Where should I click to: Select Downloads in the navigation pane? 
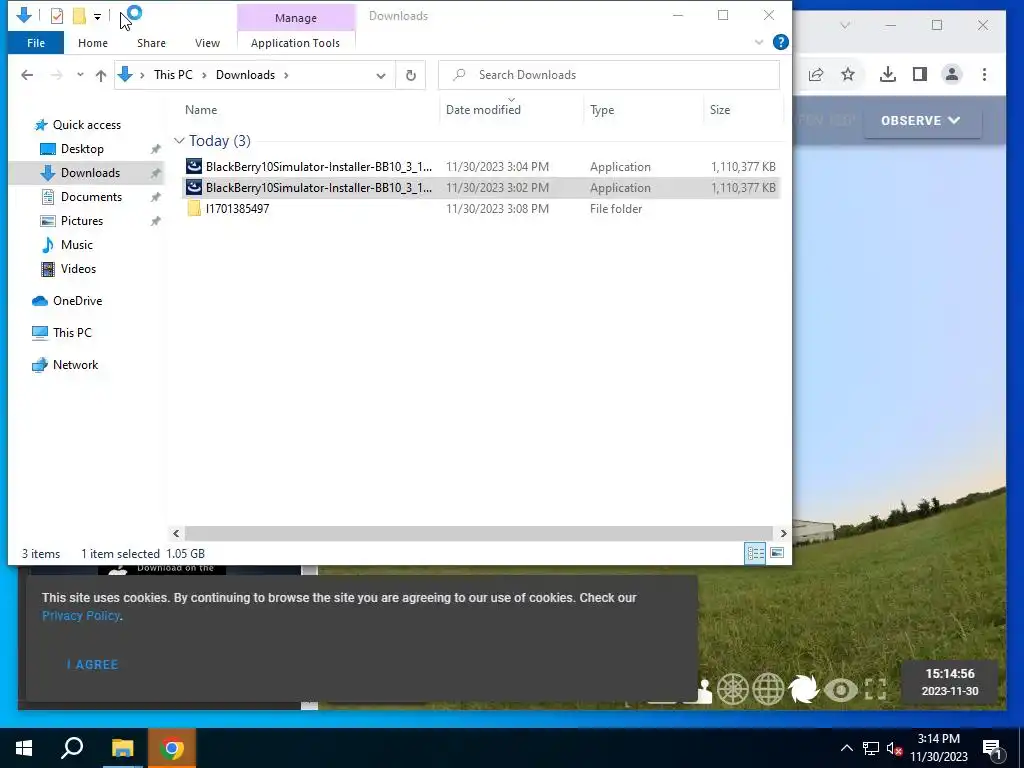pyautogui.click(x=90, y=173)
